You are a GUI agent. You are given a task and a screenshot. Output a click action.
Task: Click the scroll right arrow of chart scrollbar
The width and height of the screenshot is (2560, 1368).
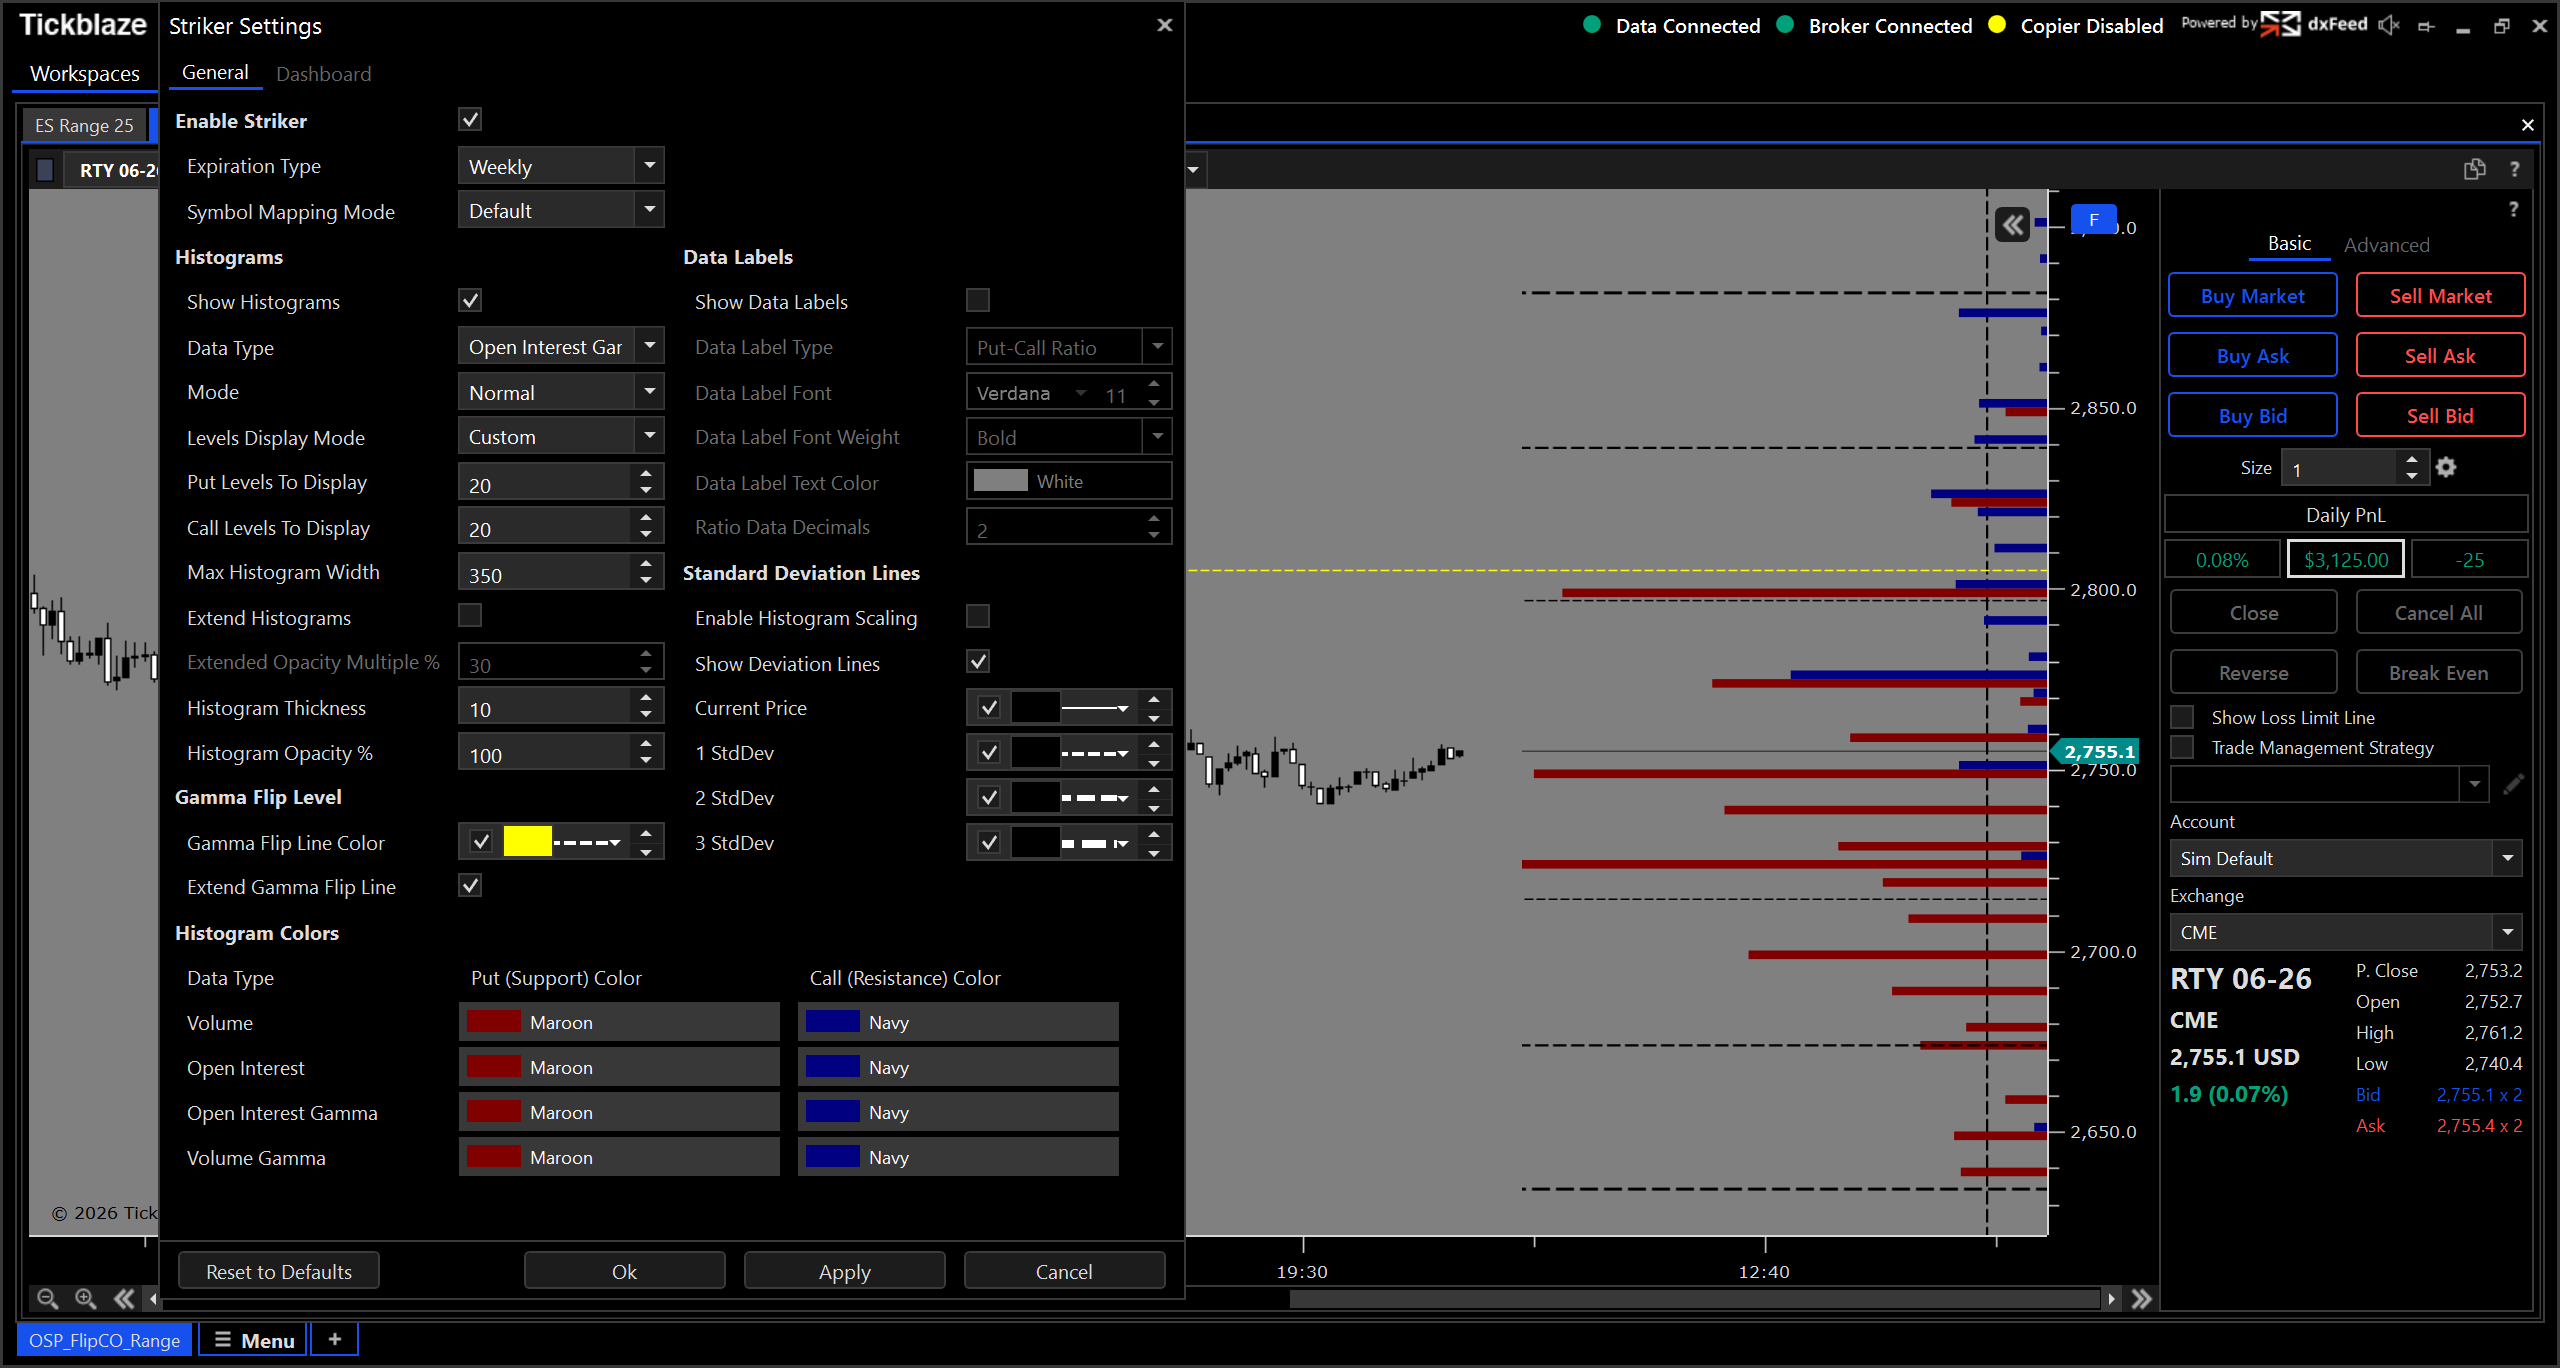click(x=2111, y=1298)
